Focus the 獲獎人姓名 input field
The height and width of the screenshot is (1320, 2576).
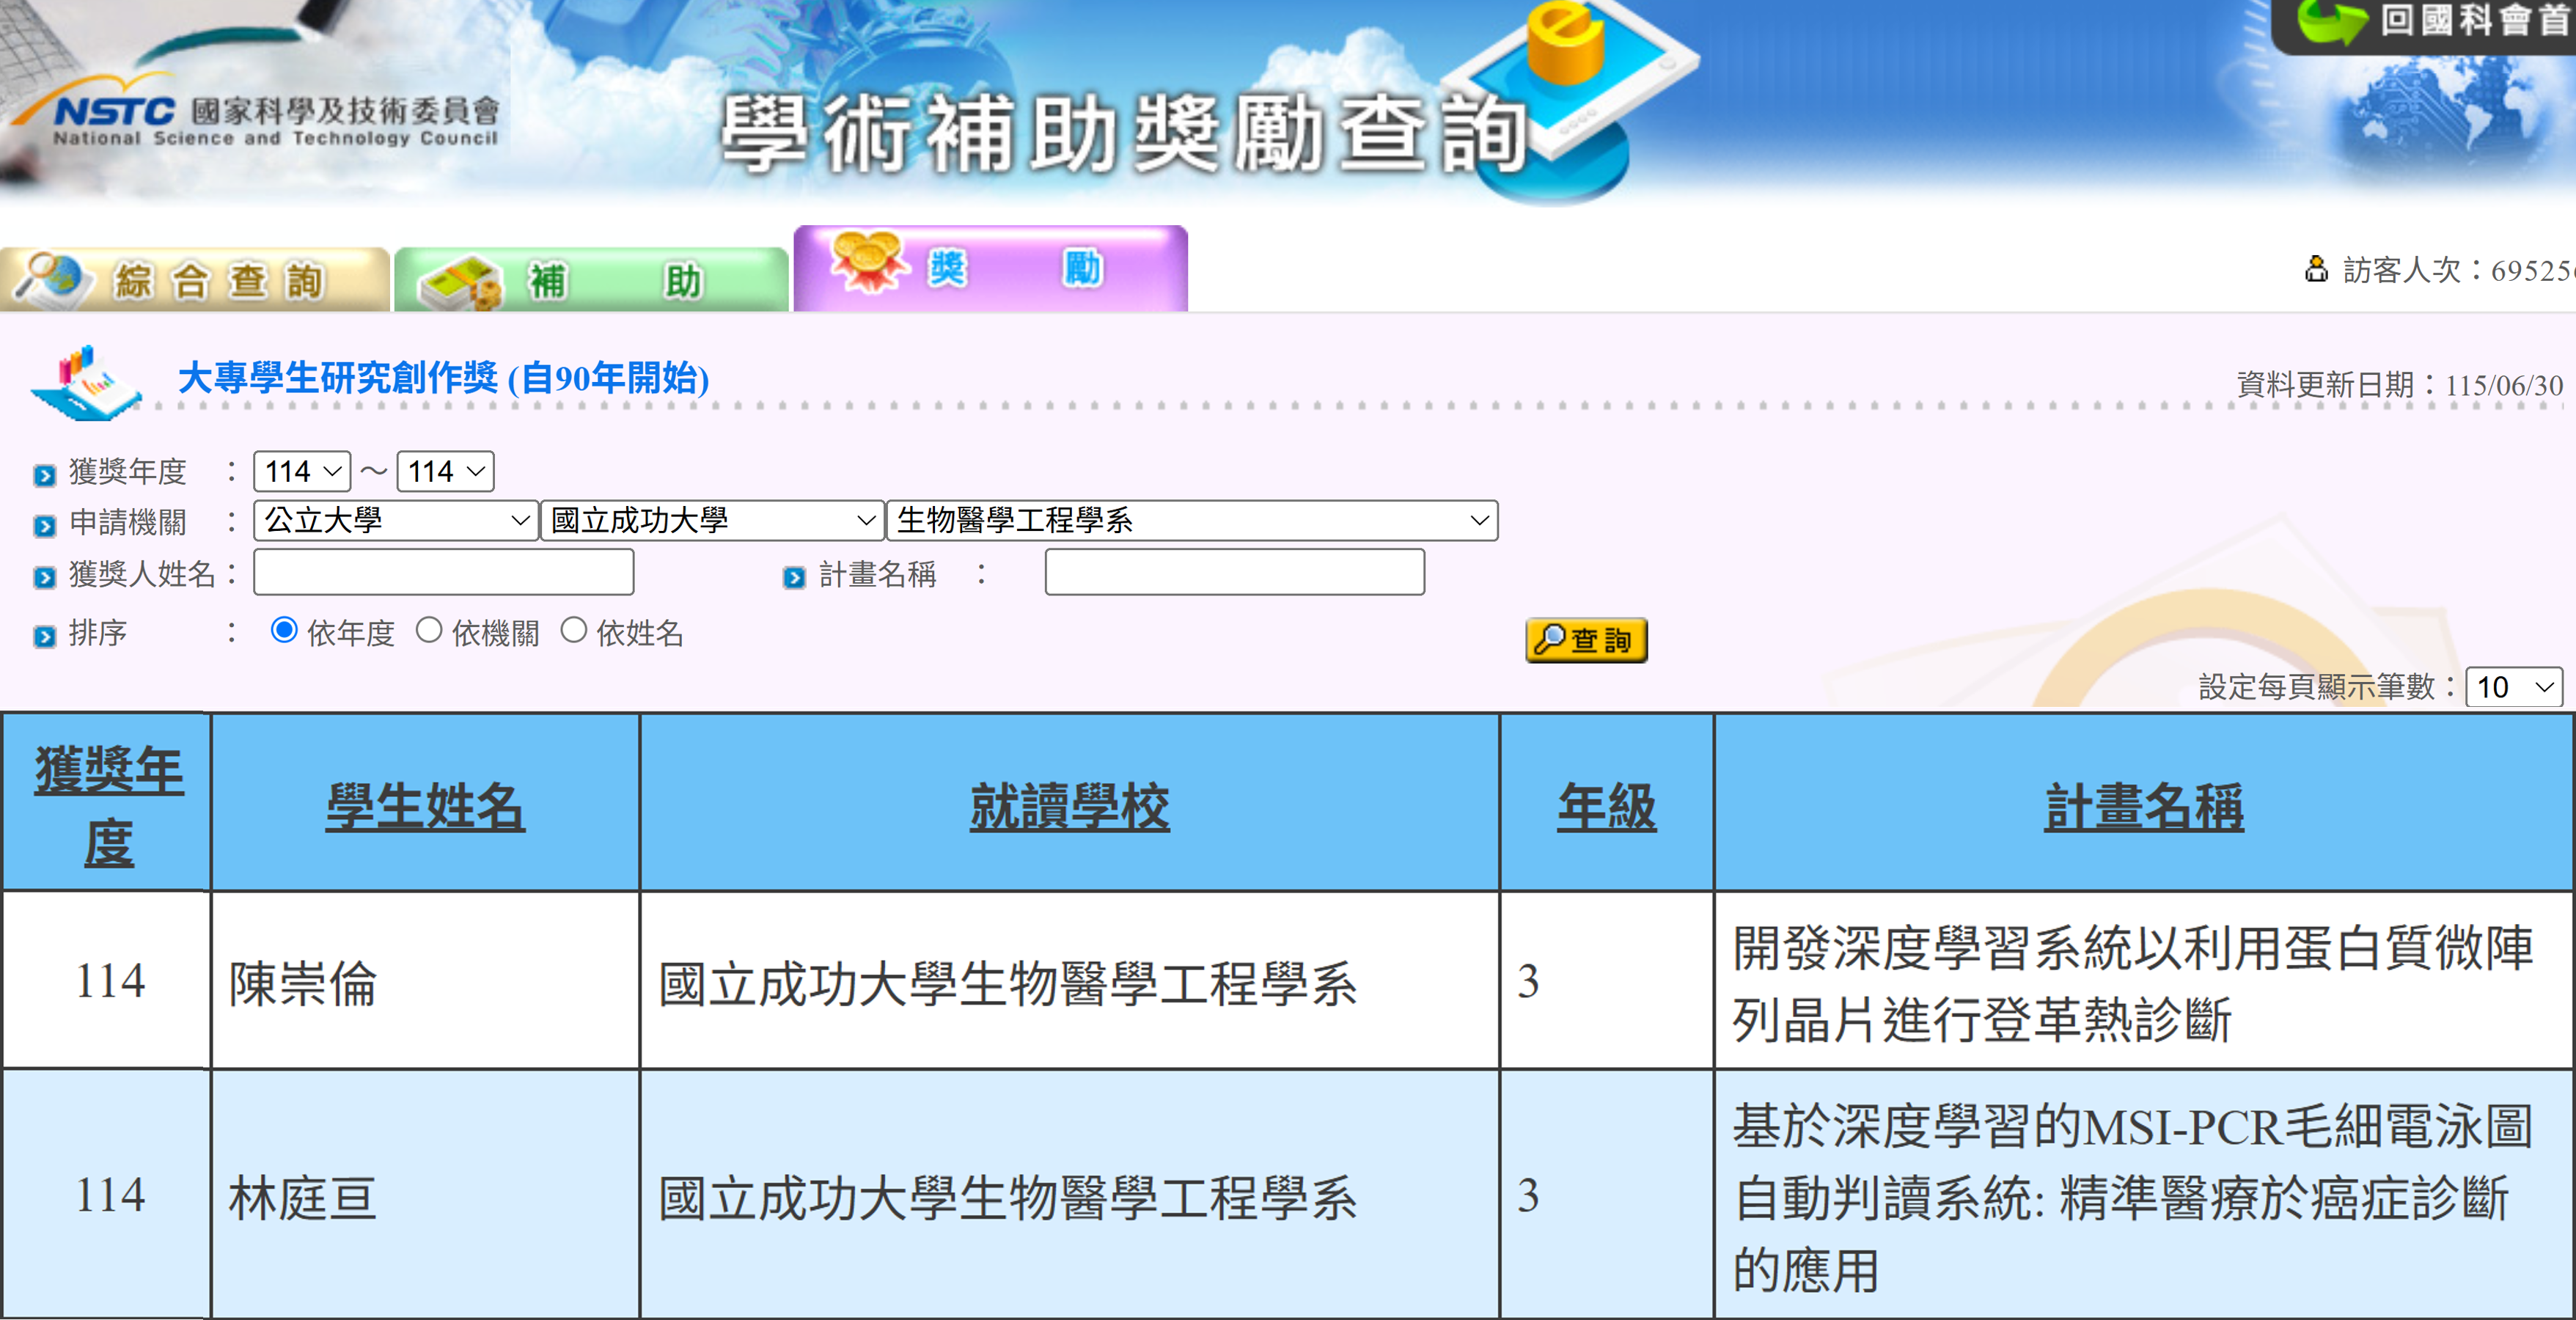coord(443,572)
